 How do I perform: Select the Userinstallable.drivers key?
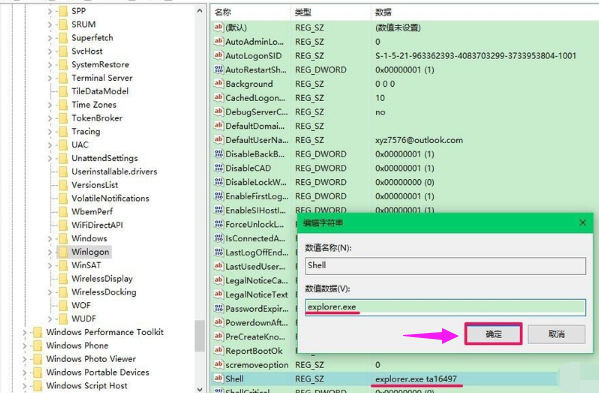tap(114, 171)
